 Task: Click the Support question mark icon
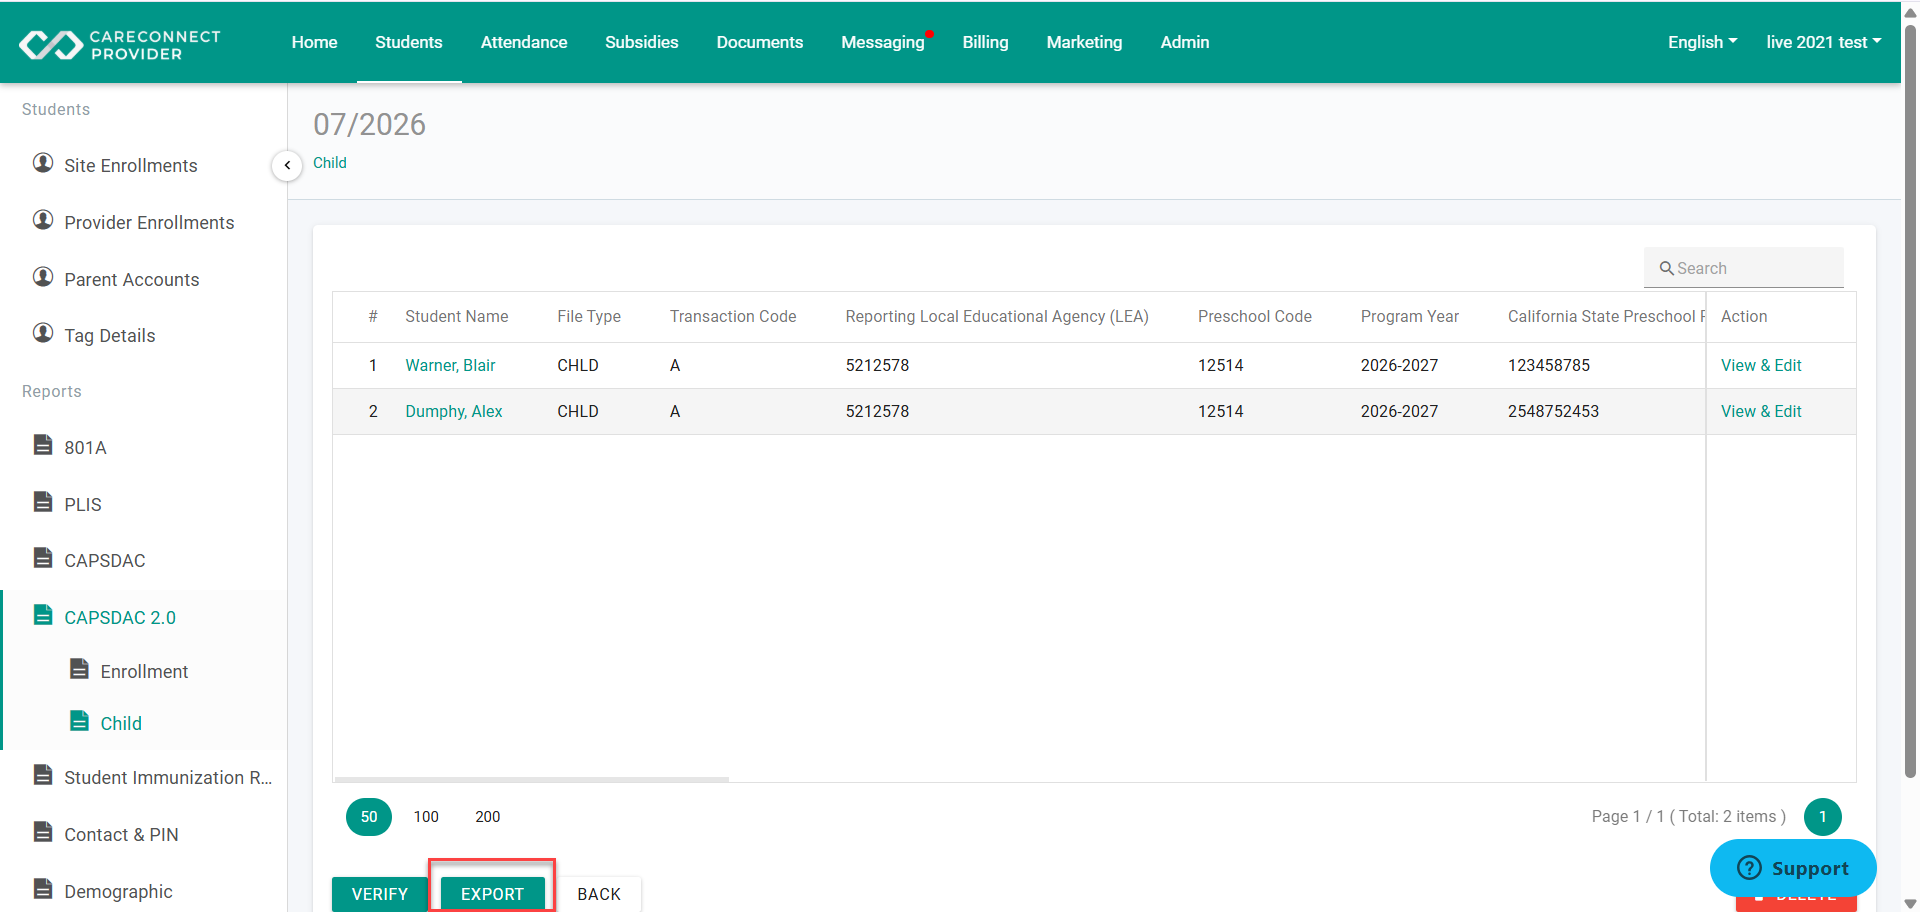tap(1749, 868)
